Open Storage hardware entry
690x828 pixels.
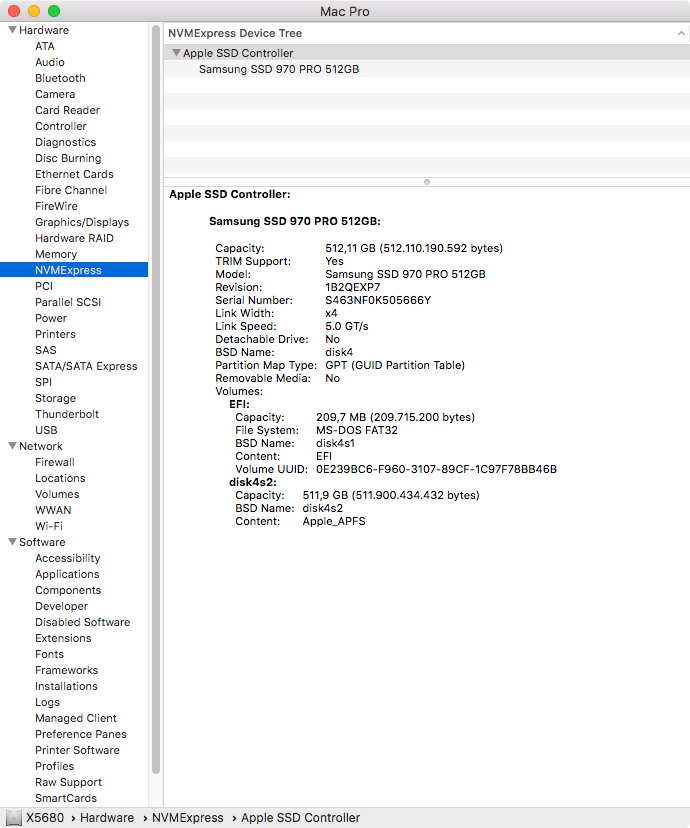point(55,398)
